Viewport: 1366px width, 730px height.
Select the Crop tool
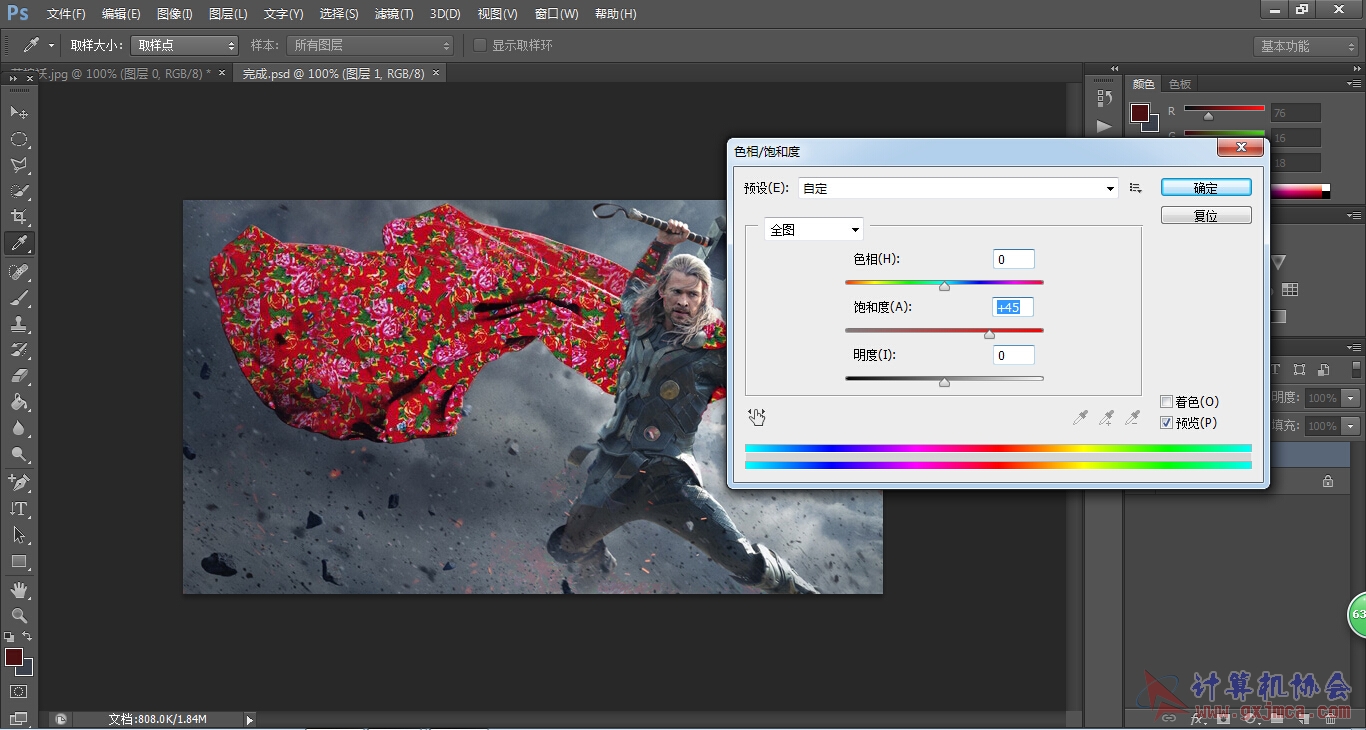point(18,217)
